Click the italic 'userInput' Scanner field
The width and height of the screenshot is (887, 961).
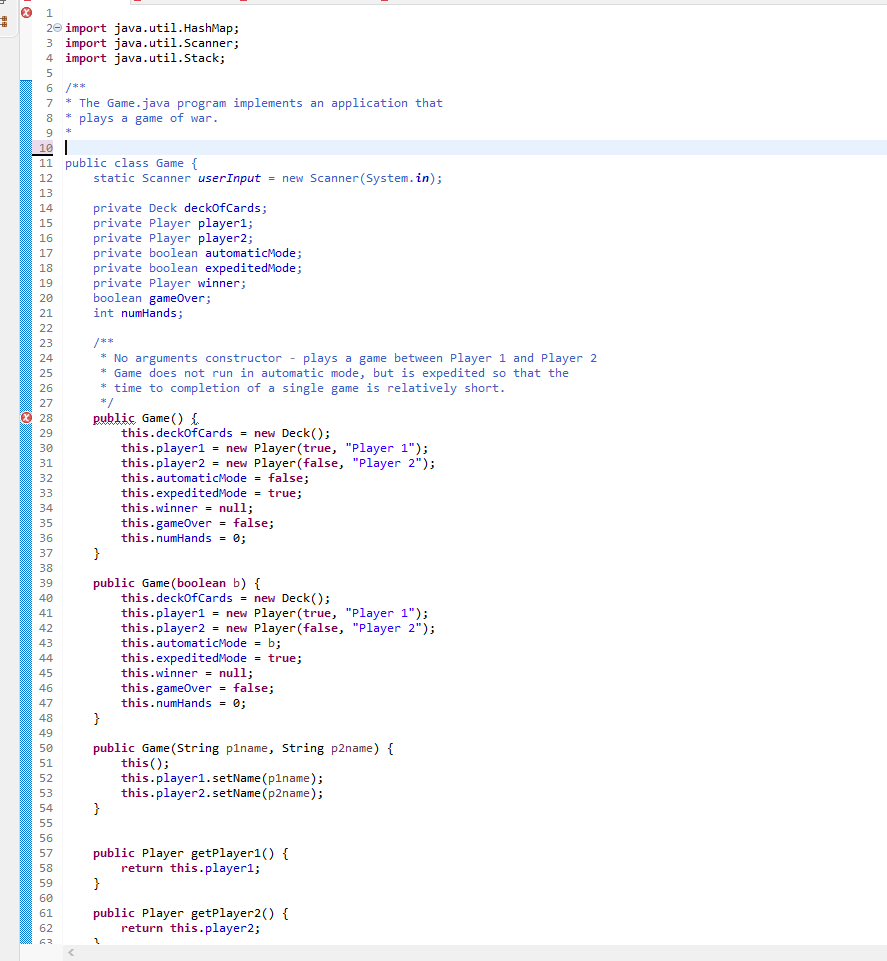tap(229, 178)
